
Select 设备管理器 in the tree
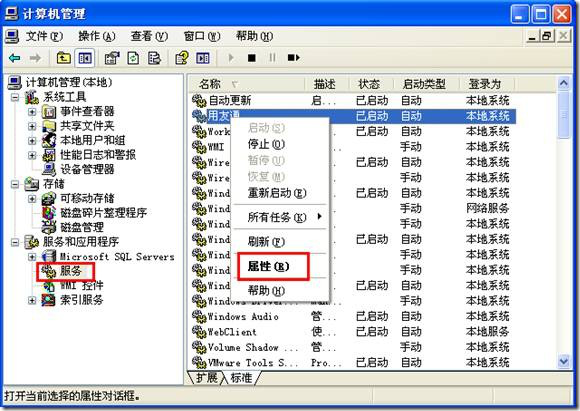click(87, 169)
